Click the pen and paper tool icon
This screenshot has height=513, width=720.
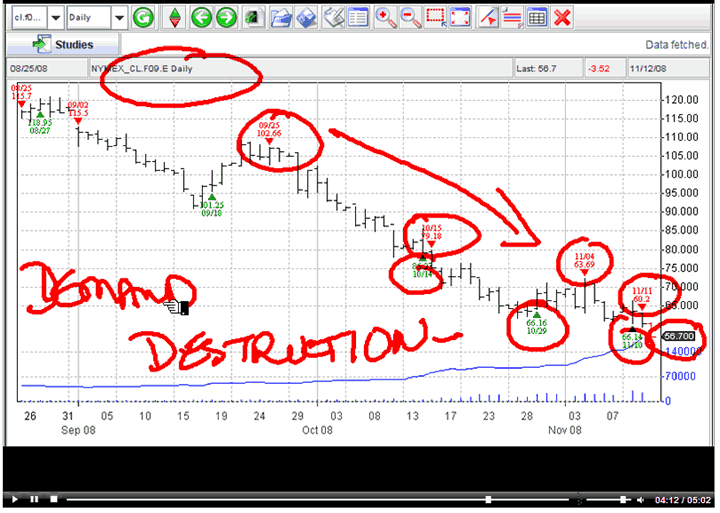coord(333,18)
